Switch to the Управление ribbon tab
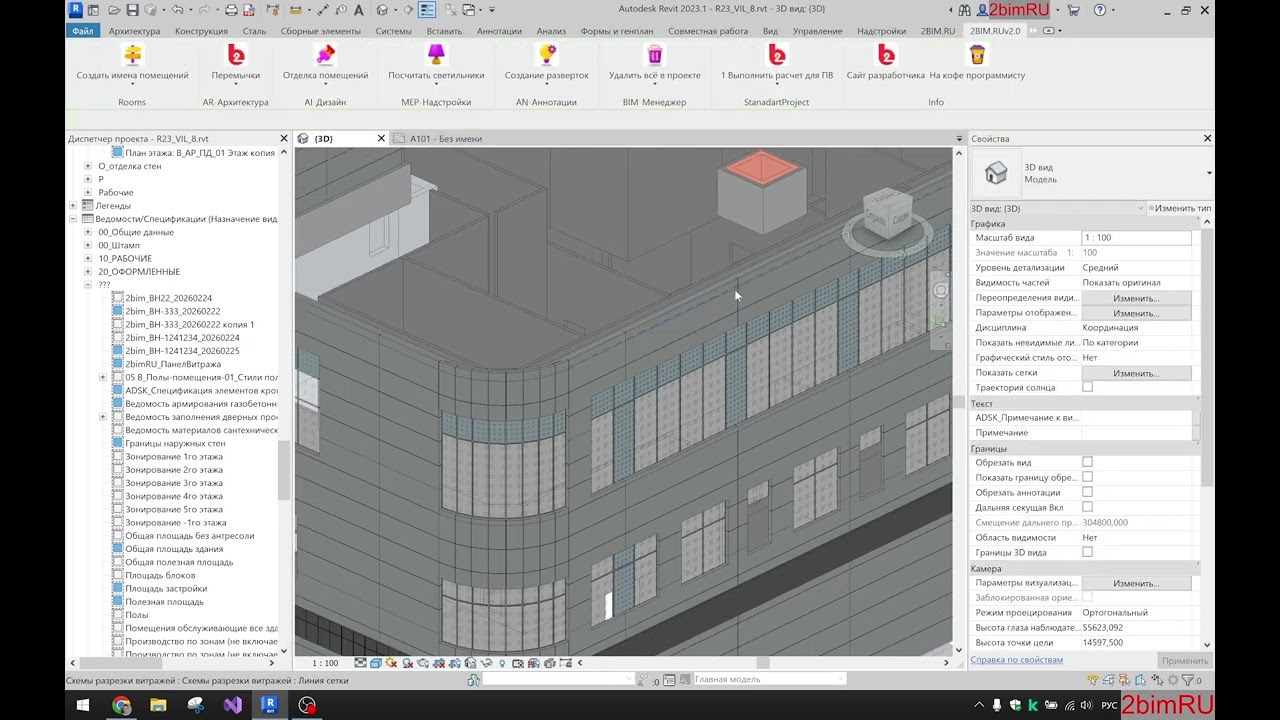 pos(817,31)
